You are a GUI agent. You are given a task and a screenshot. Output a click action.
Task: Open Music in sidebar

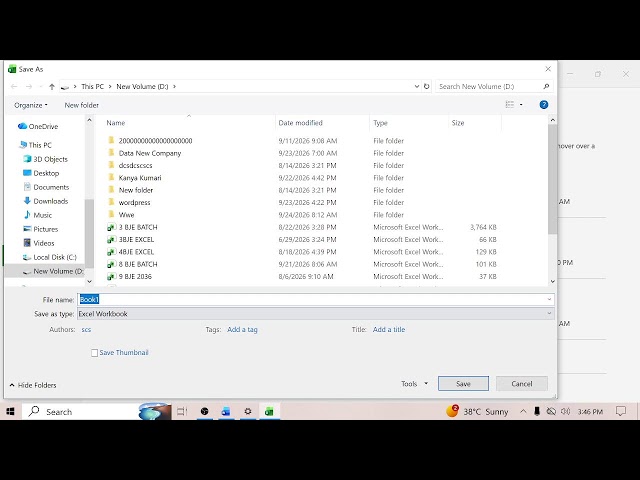(38, 215)
